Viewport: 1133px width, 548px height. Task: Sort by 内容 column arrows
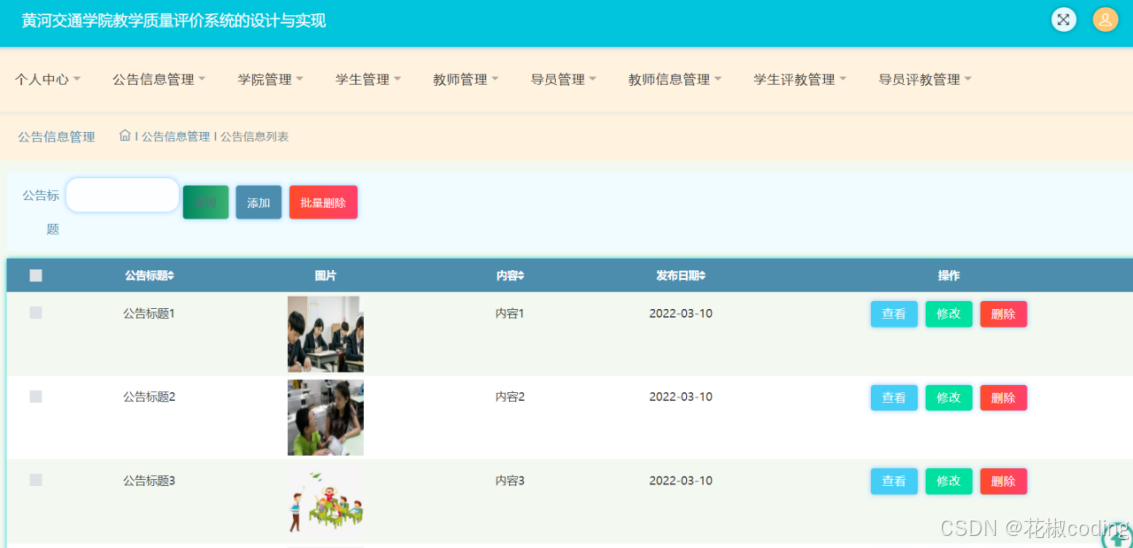521,276
